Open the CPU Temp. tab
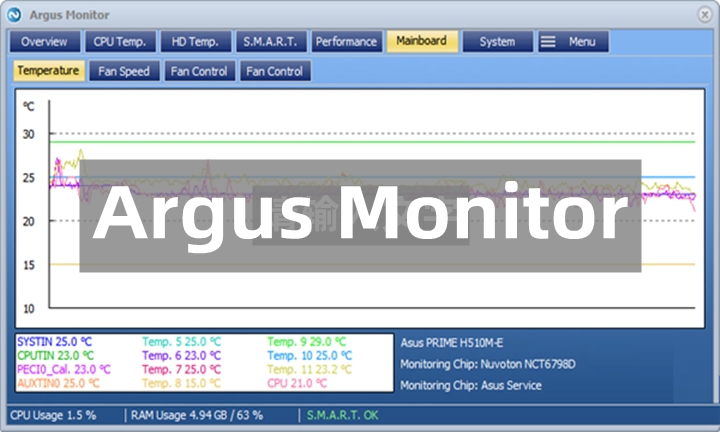Viewport: 720px width, 432px height. click(x=120, y=42)
